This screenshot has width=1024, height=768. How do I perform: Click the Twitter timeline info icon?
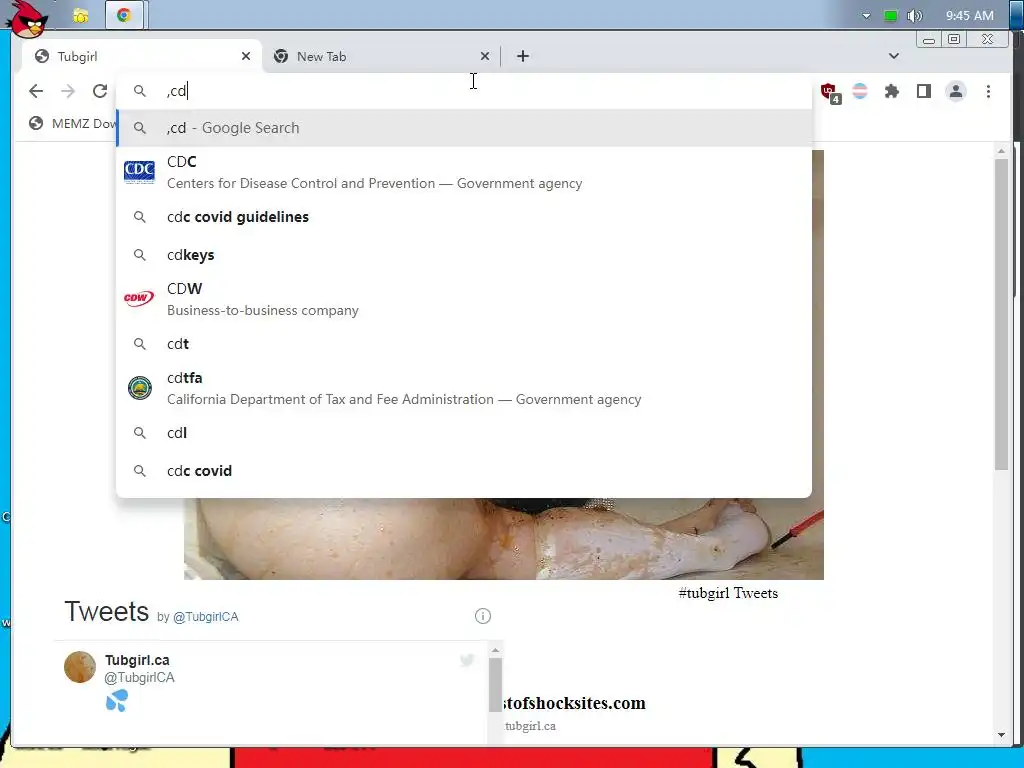(x=483, y=616)
